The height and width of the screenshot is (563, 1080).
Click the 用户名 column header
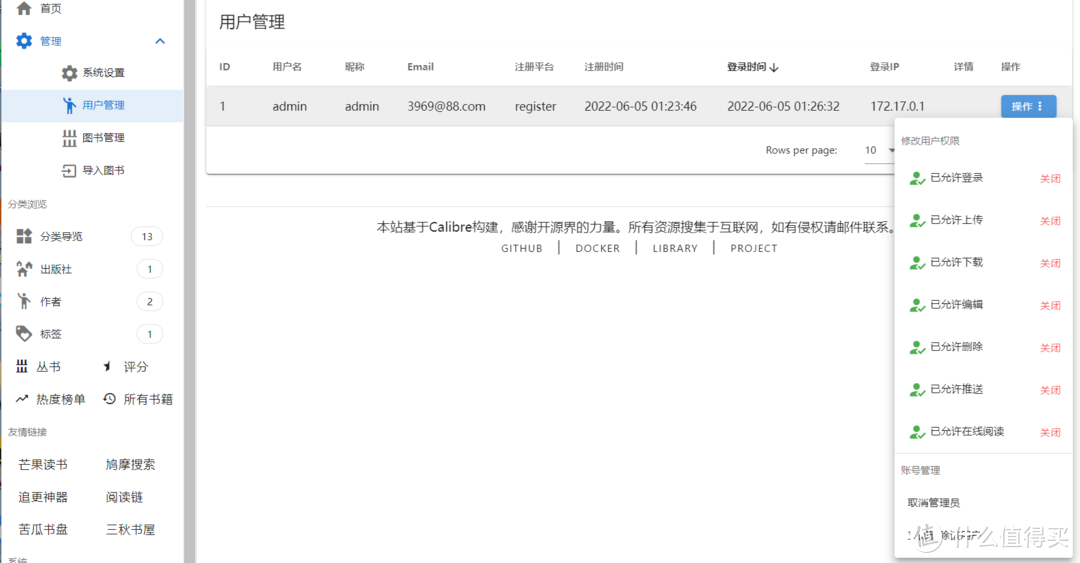click(x=287, y=67)
